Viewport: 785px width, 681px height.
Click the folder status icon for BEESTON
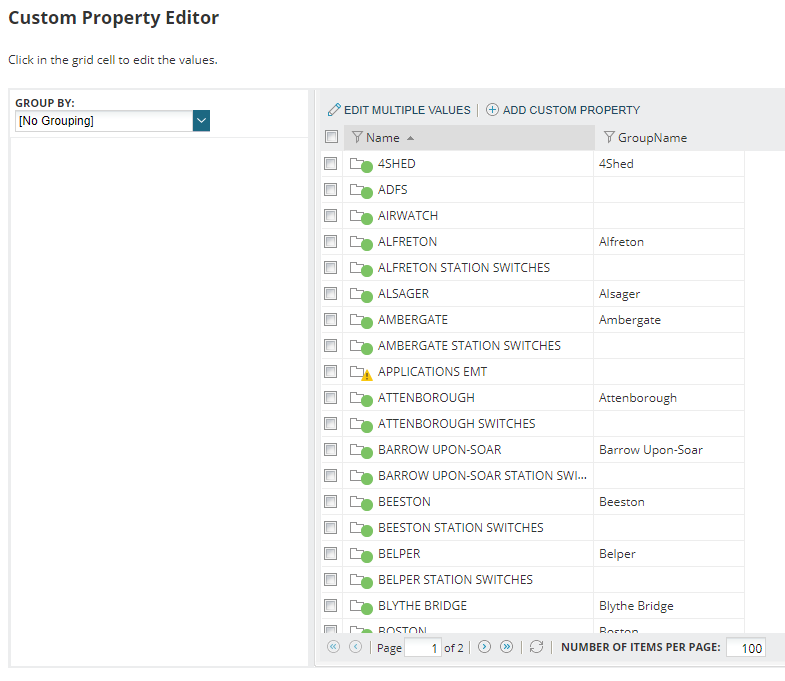point(361,503)
